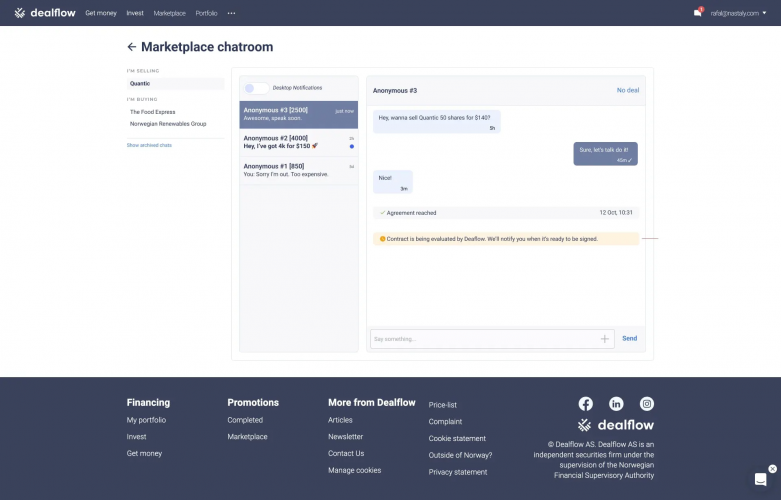Image resolution: width=781 pixels, height=500 pixels.
Task: Select Norwegian Renewables Group chat list
Action: coord(168,124)
